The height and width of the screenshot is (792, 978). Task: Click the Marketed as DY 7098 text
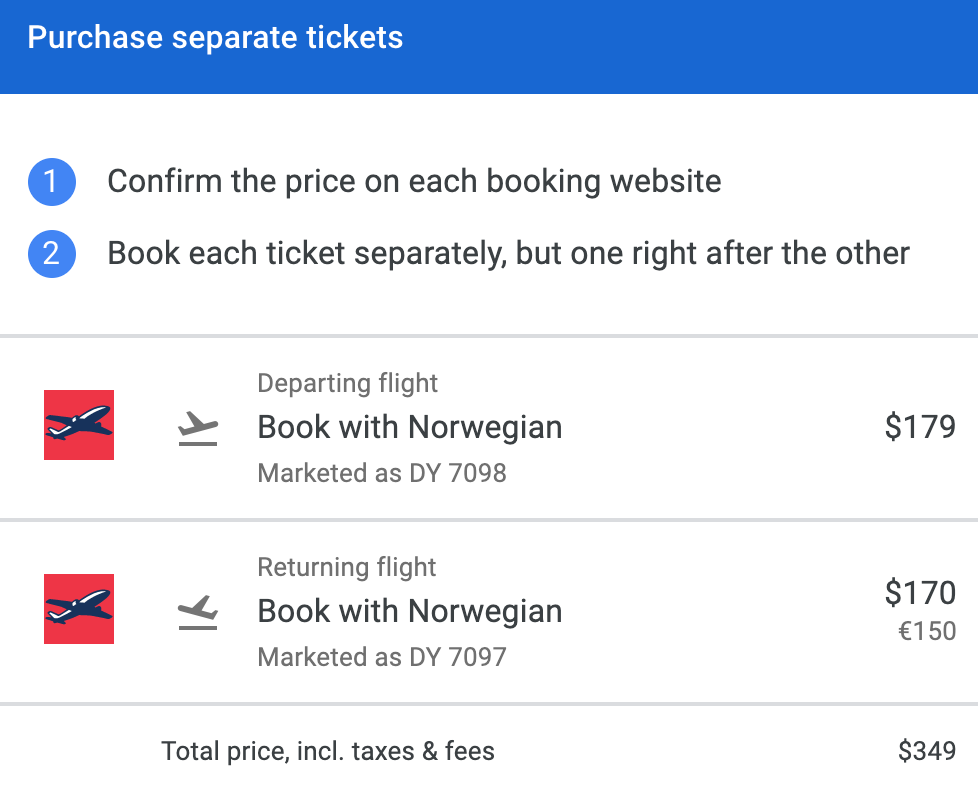coord(382,473)
